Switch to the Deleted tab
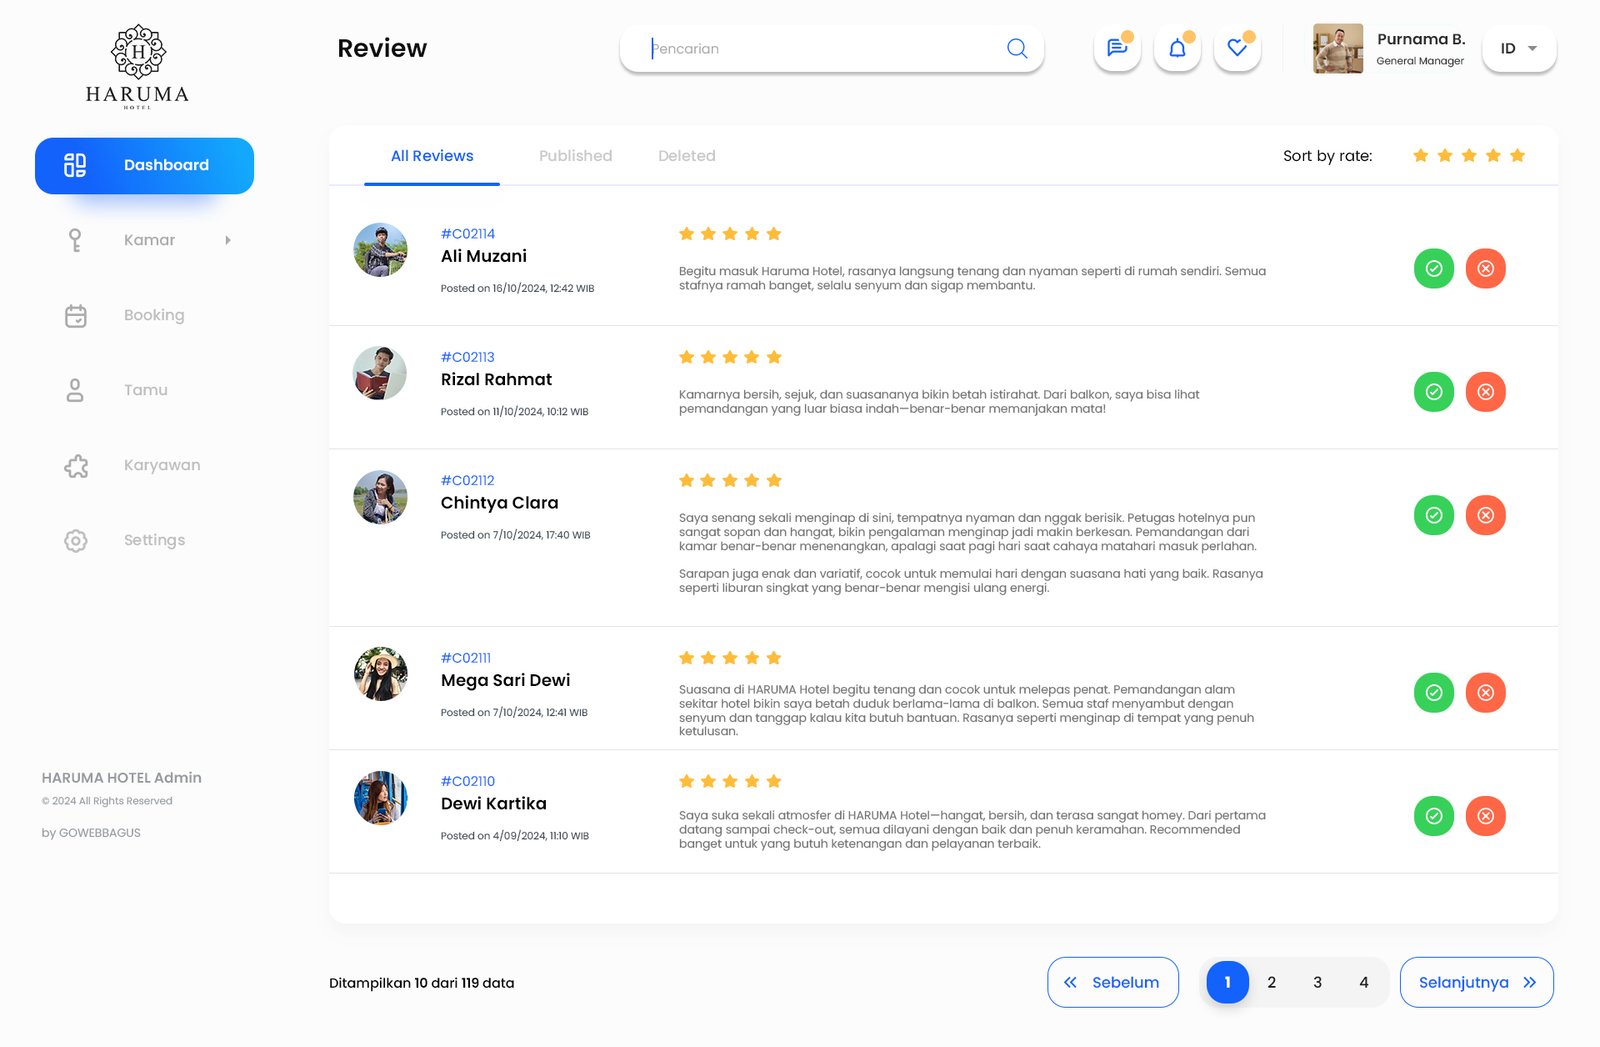Viewport: 1600px width, 1047px height. [686, 156]
